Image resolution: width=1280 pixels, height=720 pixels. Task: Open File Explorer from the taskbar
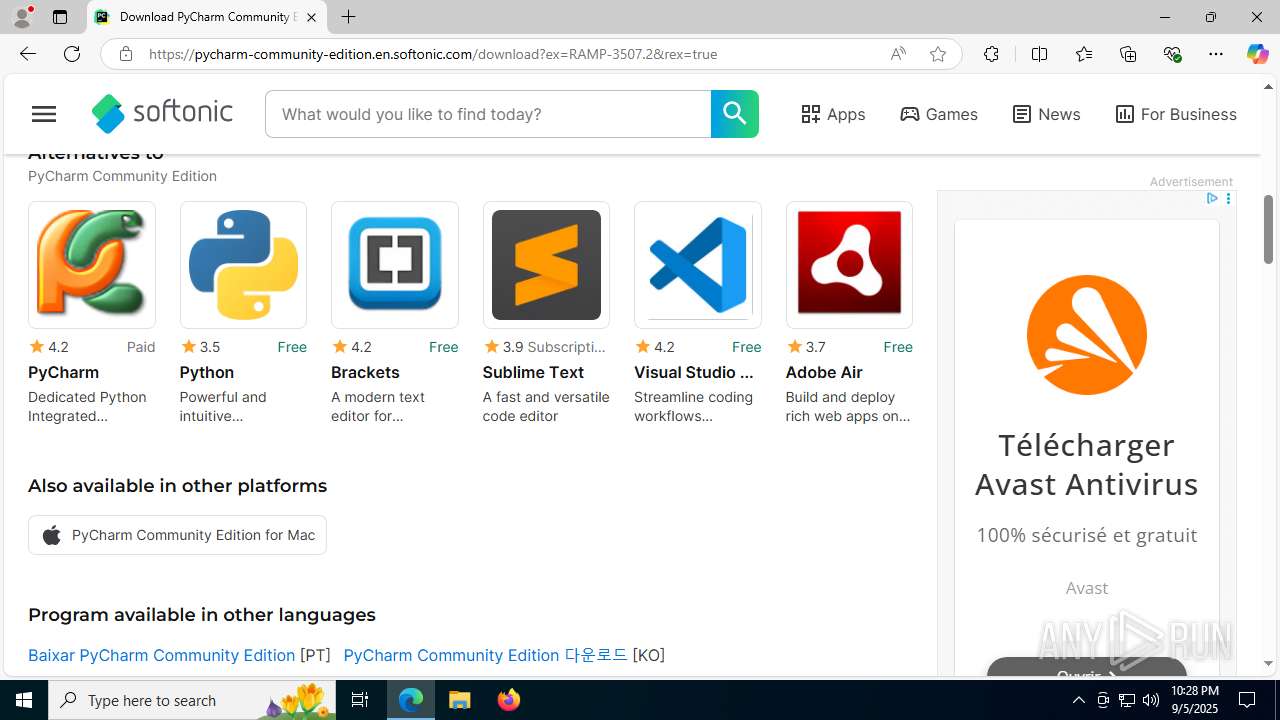pyautogui.click(x=460, y=700)
